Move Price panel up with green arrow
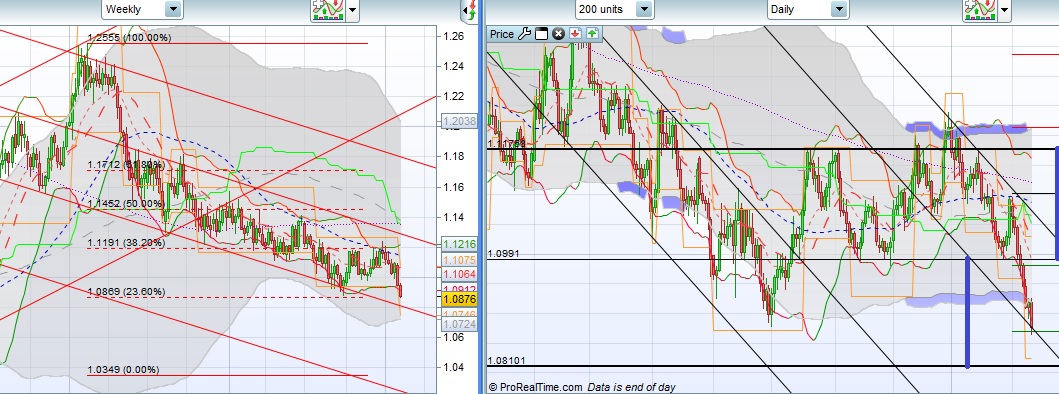1059x394 pixels. click(x=592, y=34)
